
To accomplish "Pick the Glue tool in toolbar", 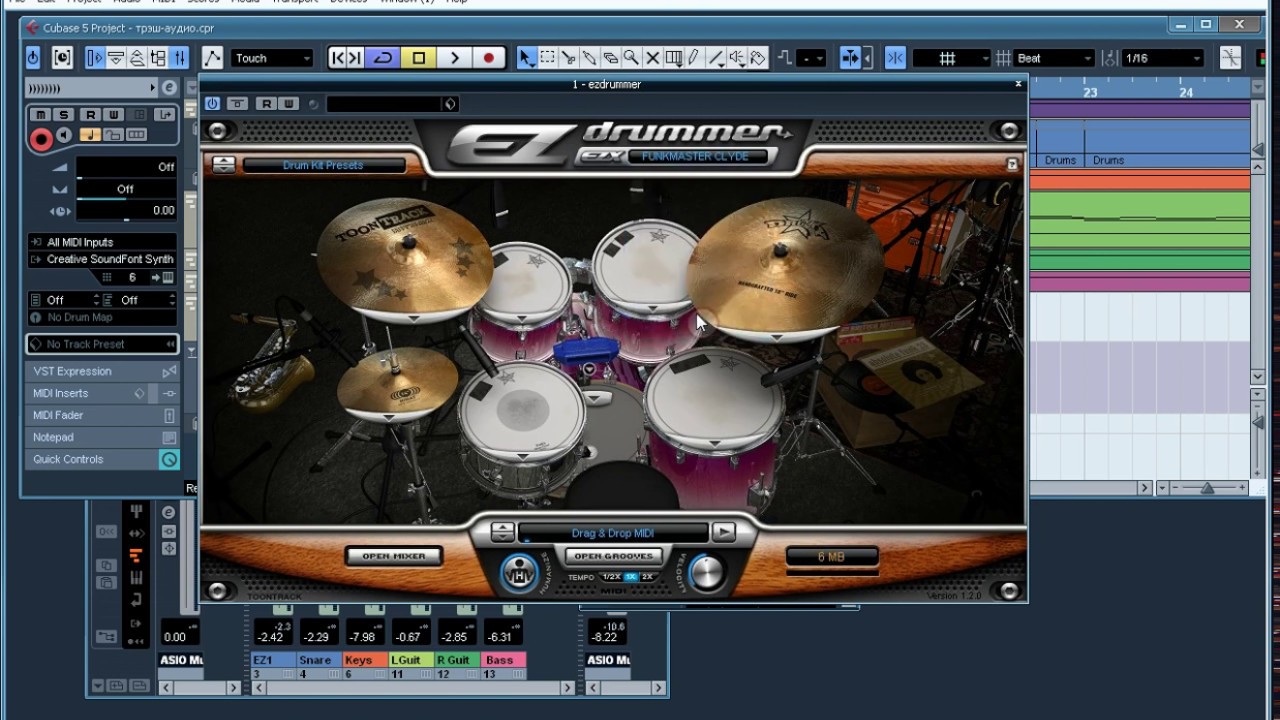I will click(x=590, y=58).
